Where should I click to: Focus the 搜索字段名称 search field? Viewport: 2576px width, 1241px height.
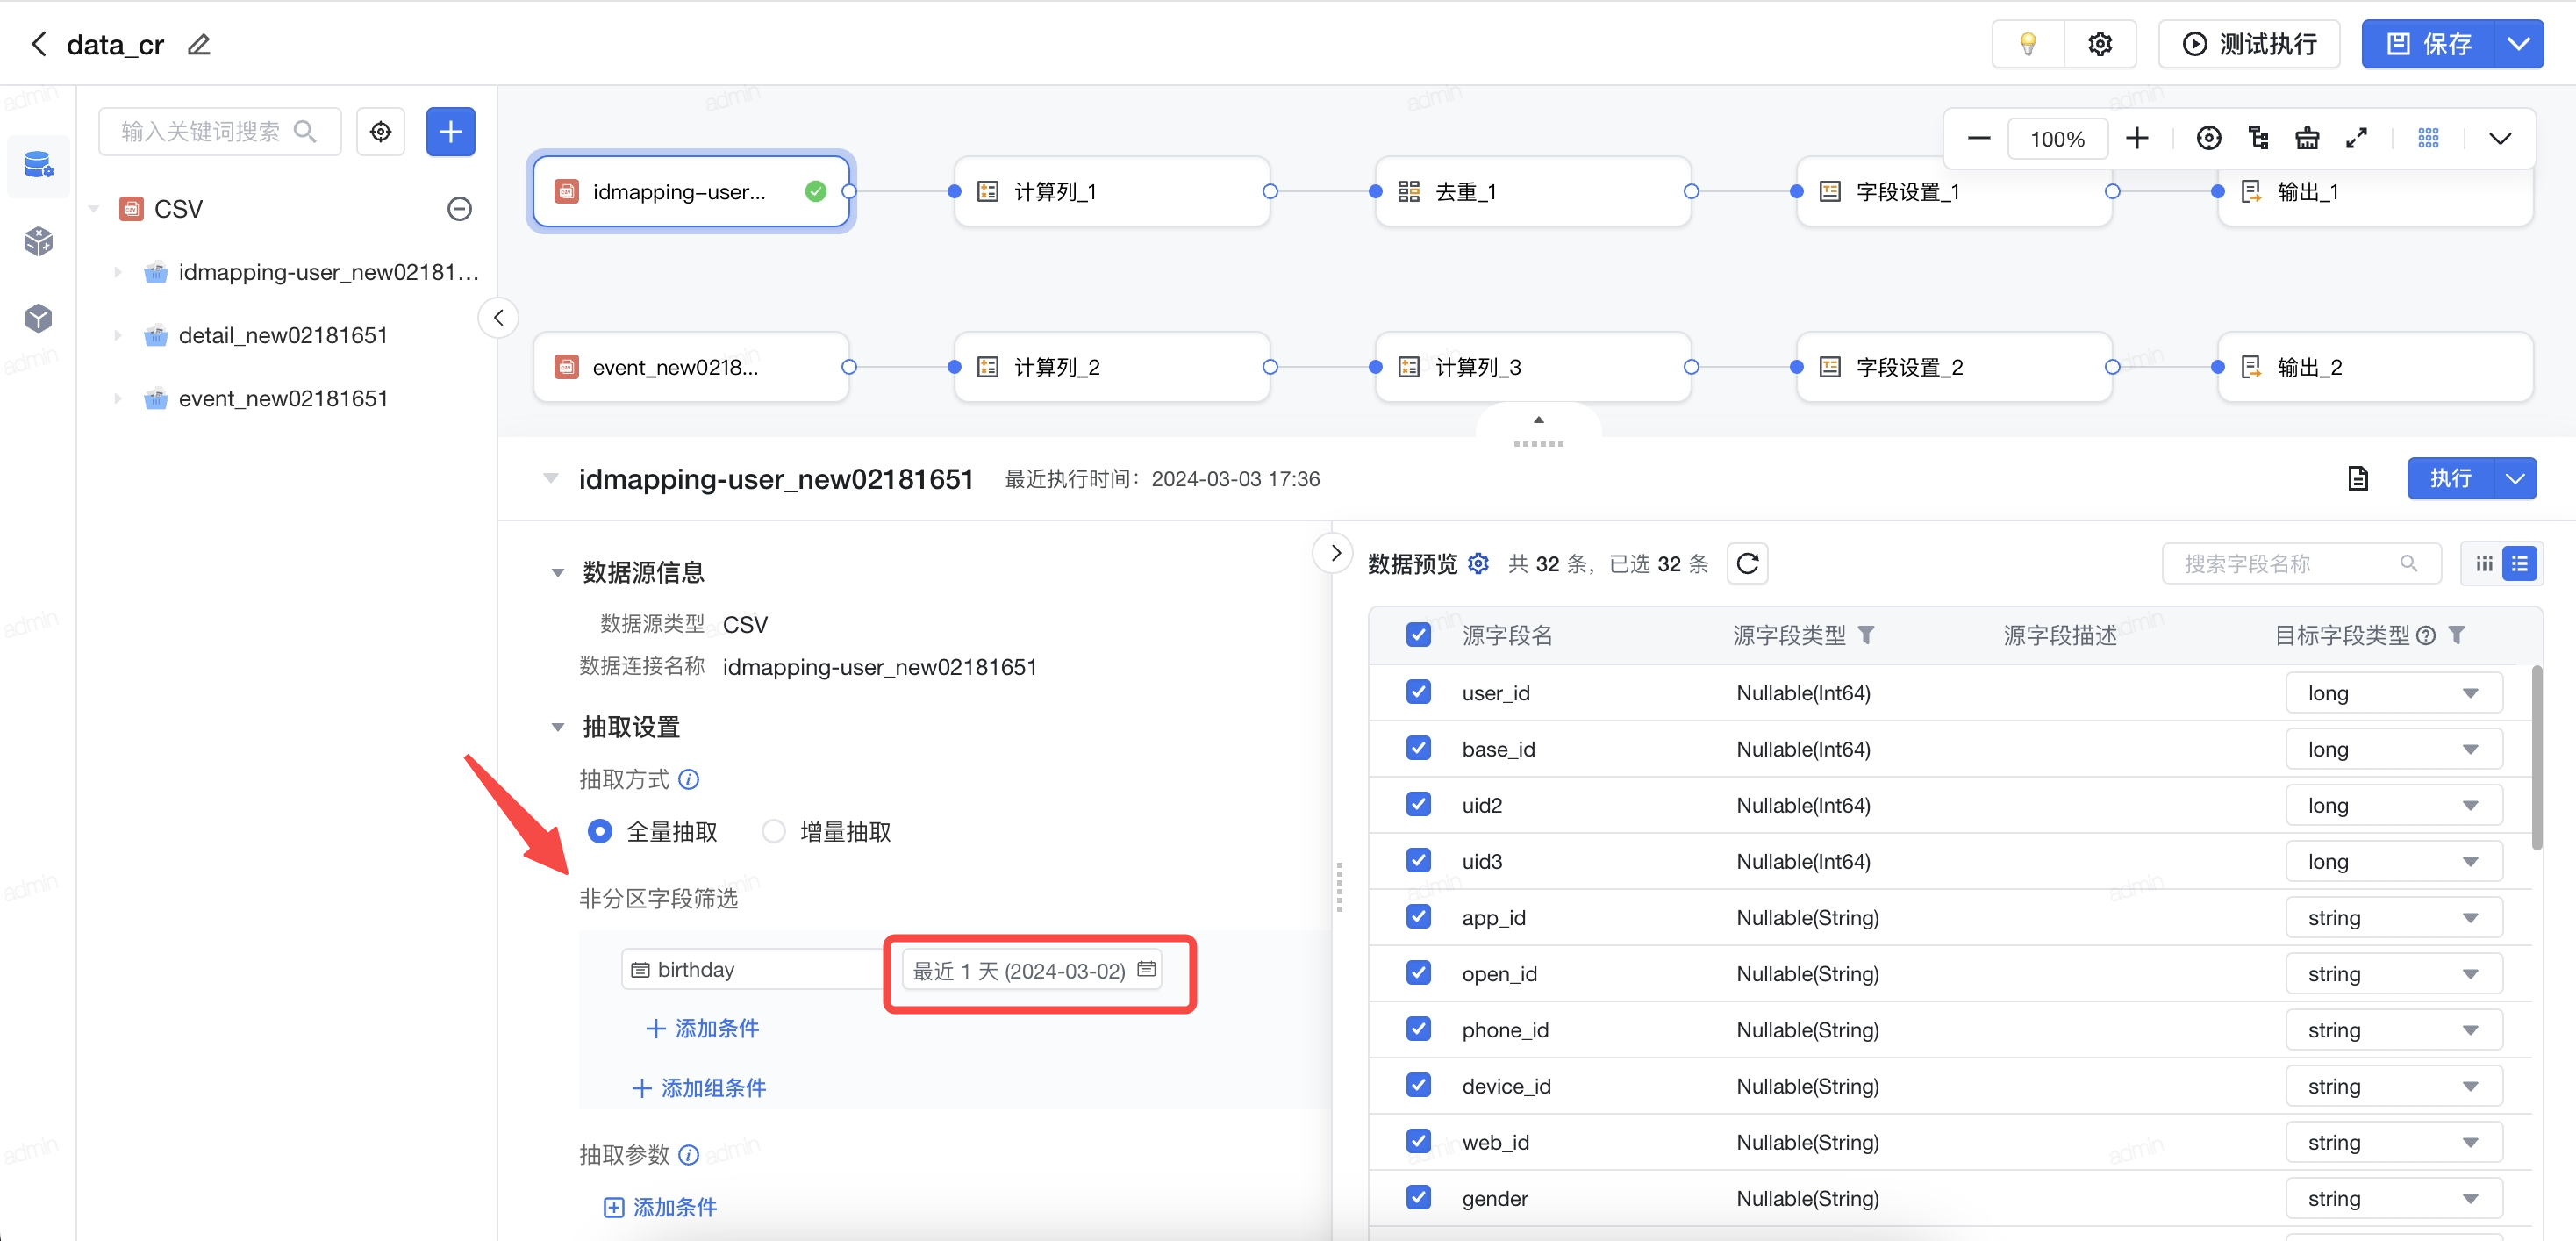point(2300,564)
